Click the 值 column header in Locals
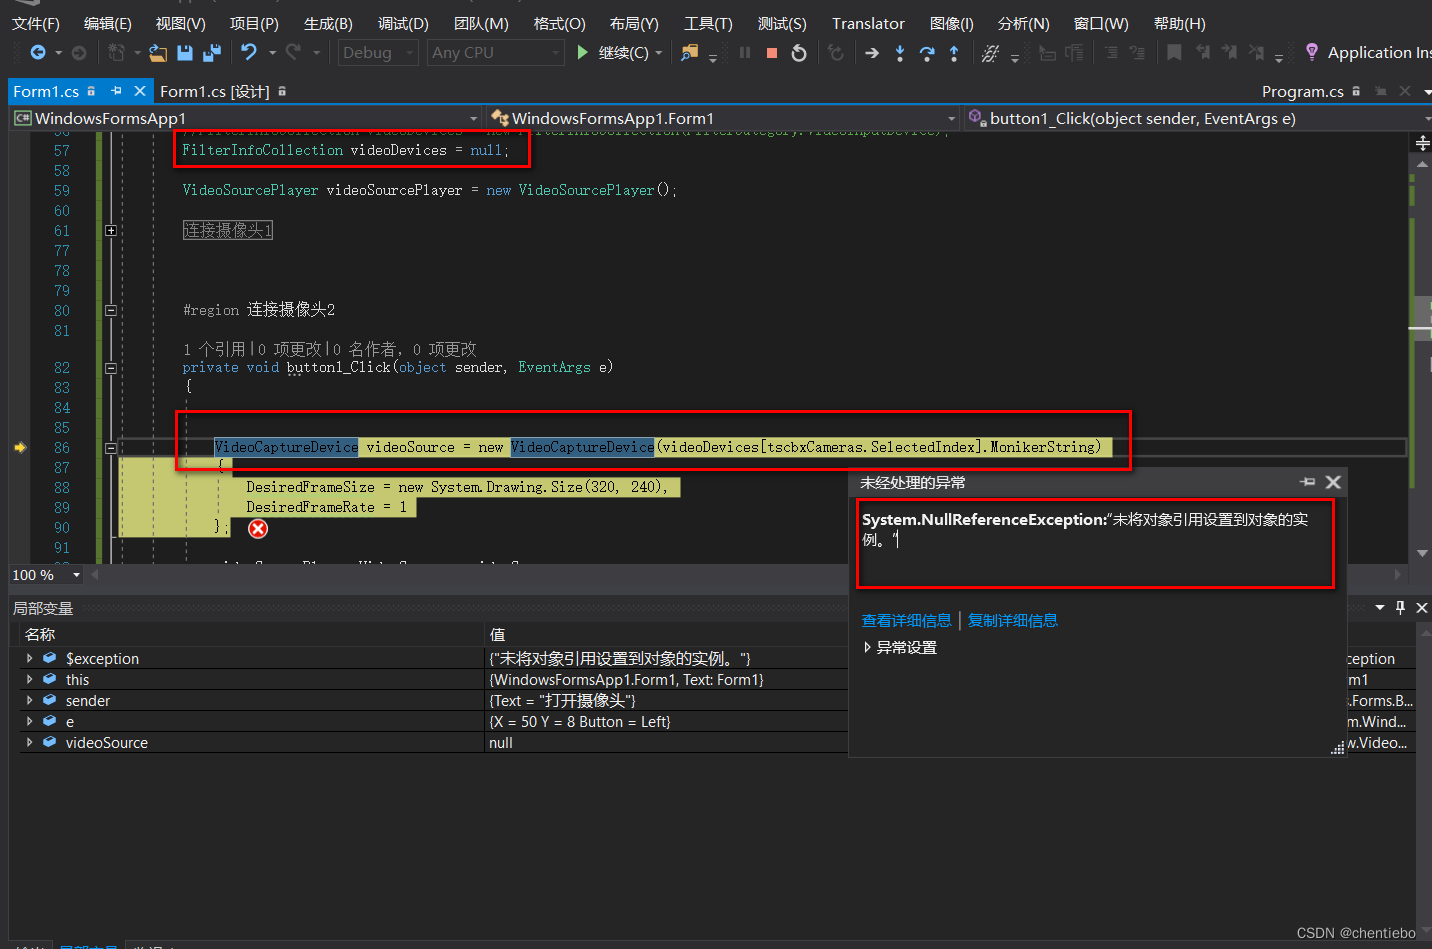The image size is (1432, 949). 498,634
